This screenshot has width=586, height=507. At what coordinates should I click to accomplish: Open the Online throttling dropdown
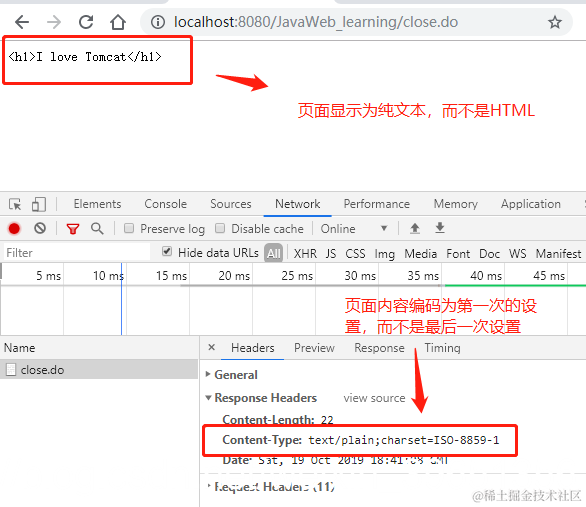point(354,228)
